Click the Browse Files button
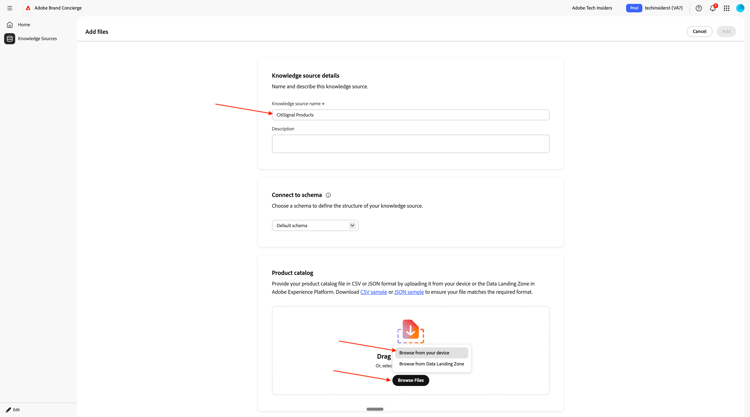Image resolution: width=750 pixels, height=417 pixels. pyautogui.click(x=410, y=380)
